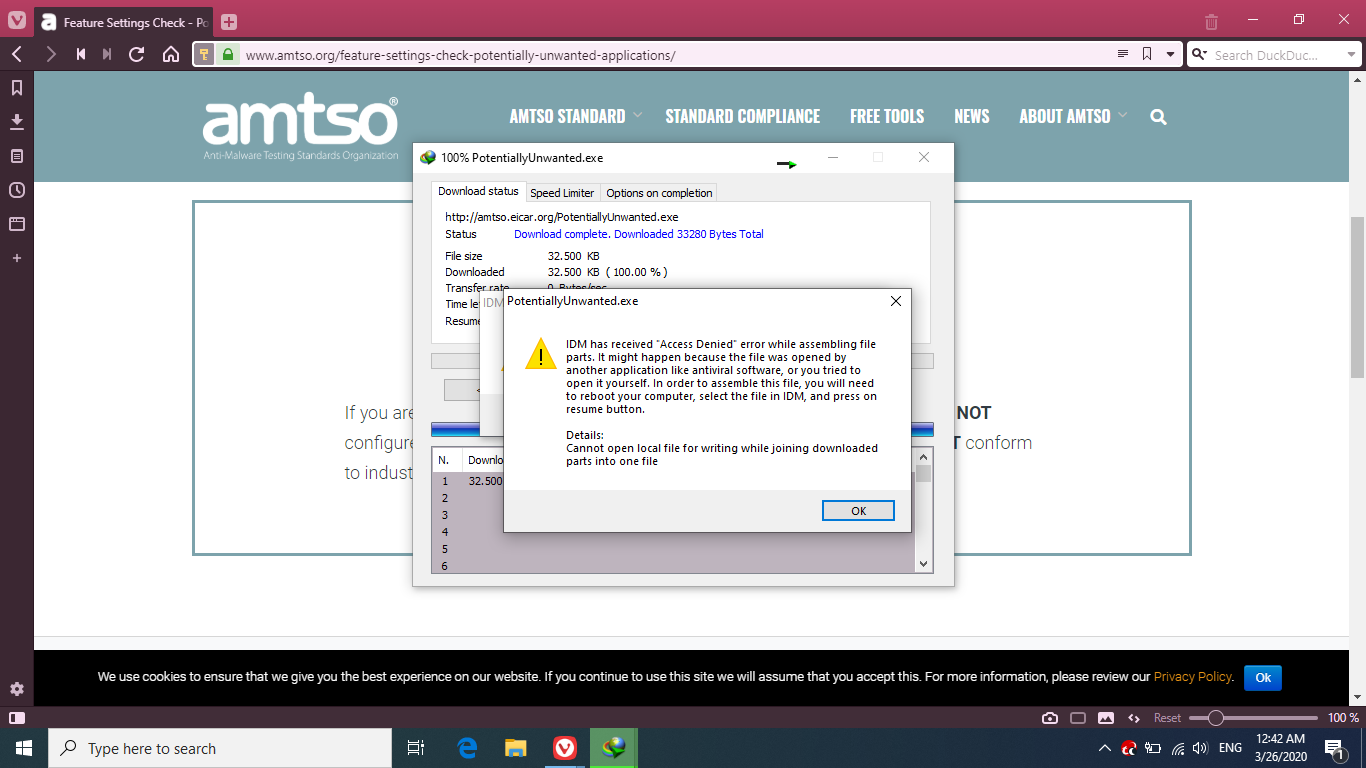The image size is (1366, 768).
Task: Toggle the side panel visibility
Action: click(16, 718)
